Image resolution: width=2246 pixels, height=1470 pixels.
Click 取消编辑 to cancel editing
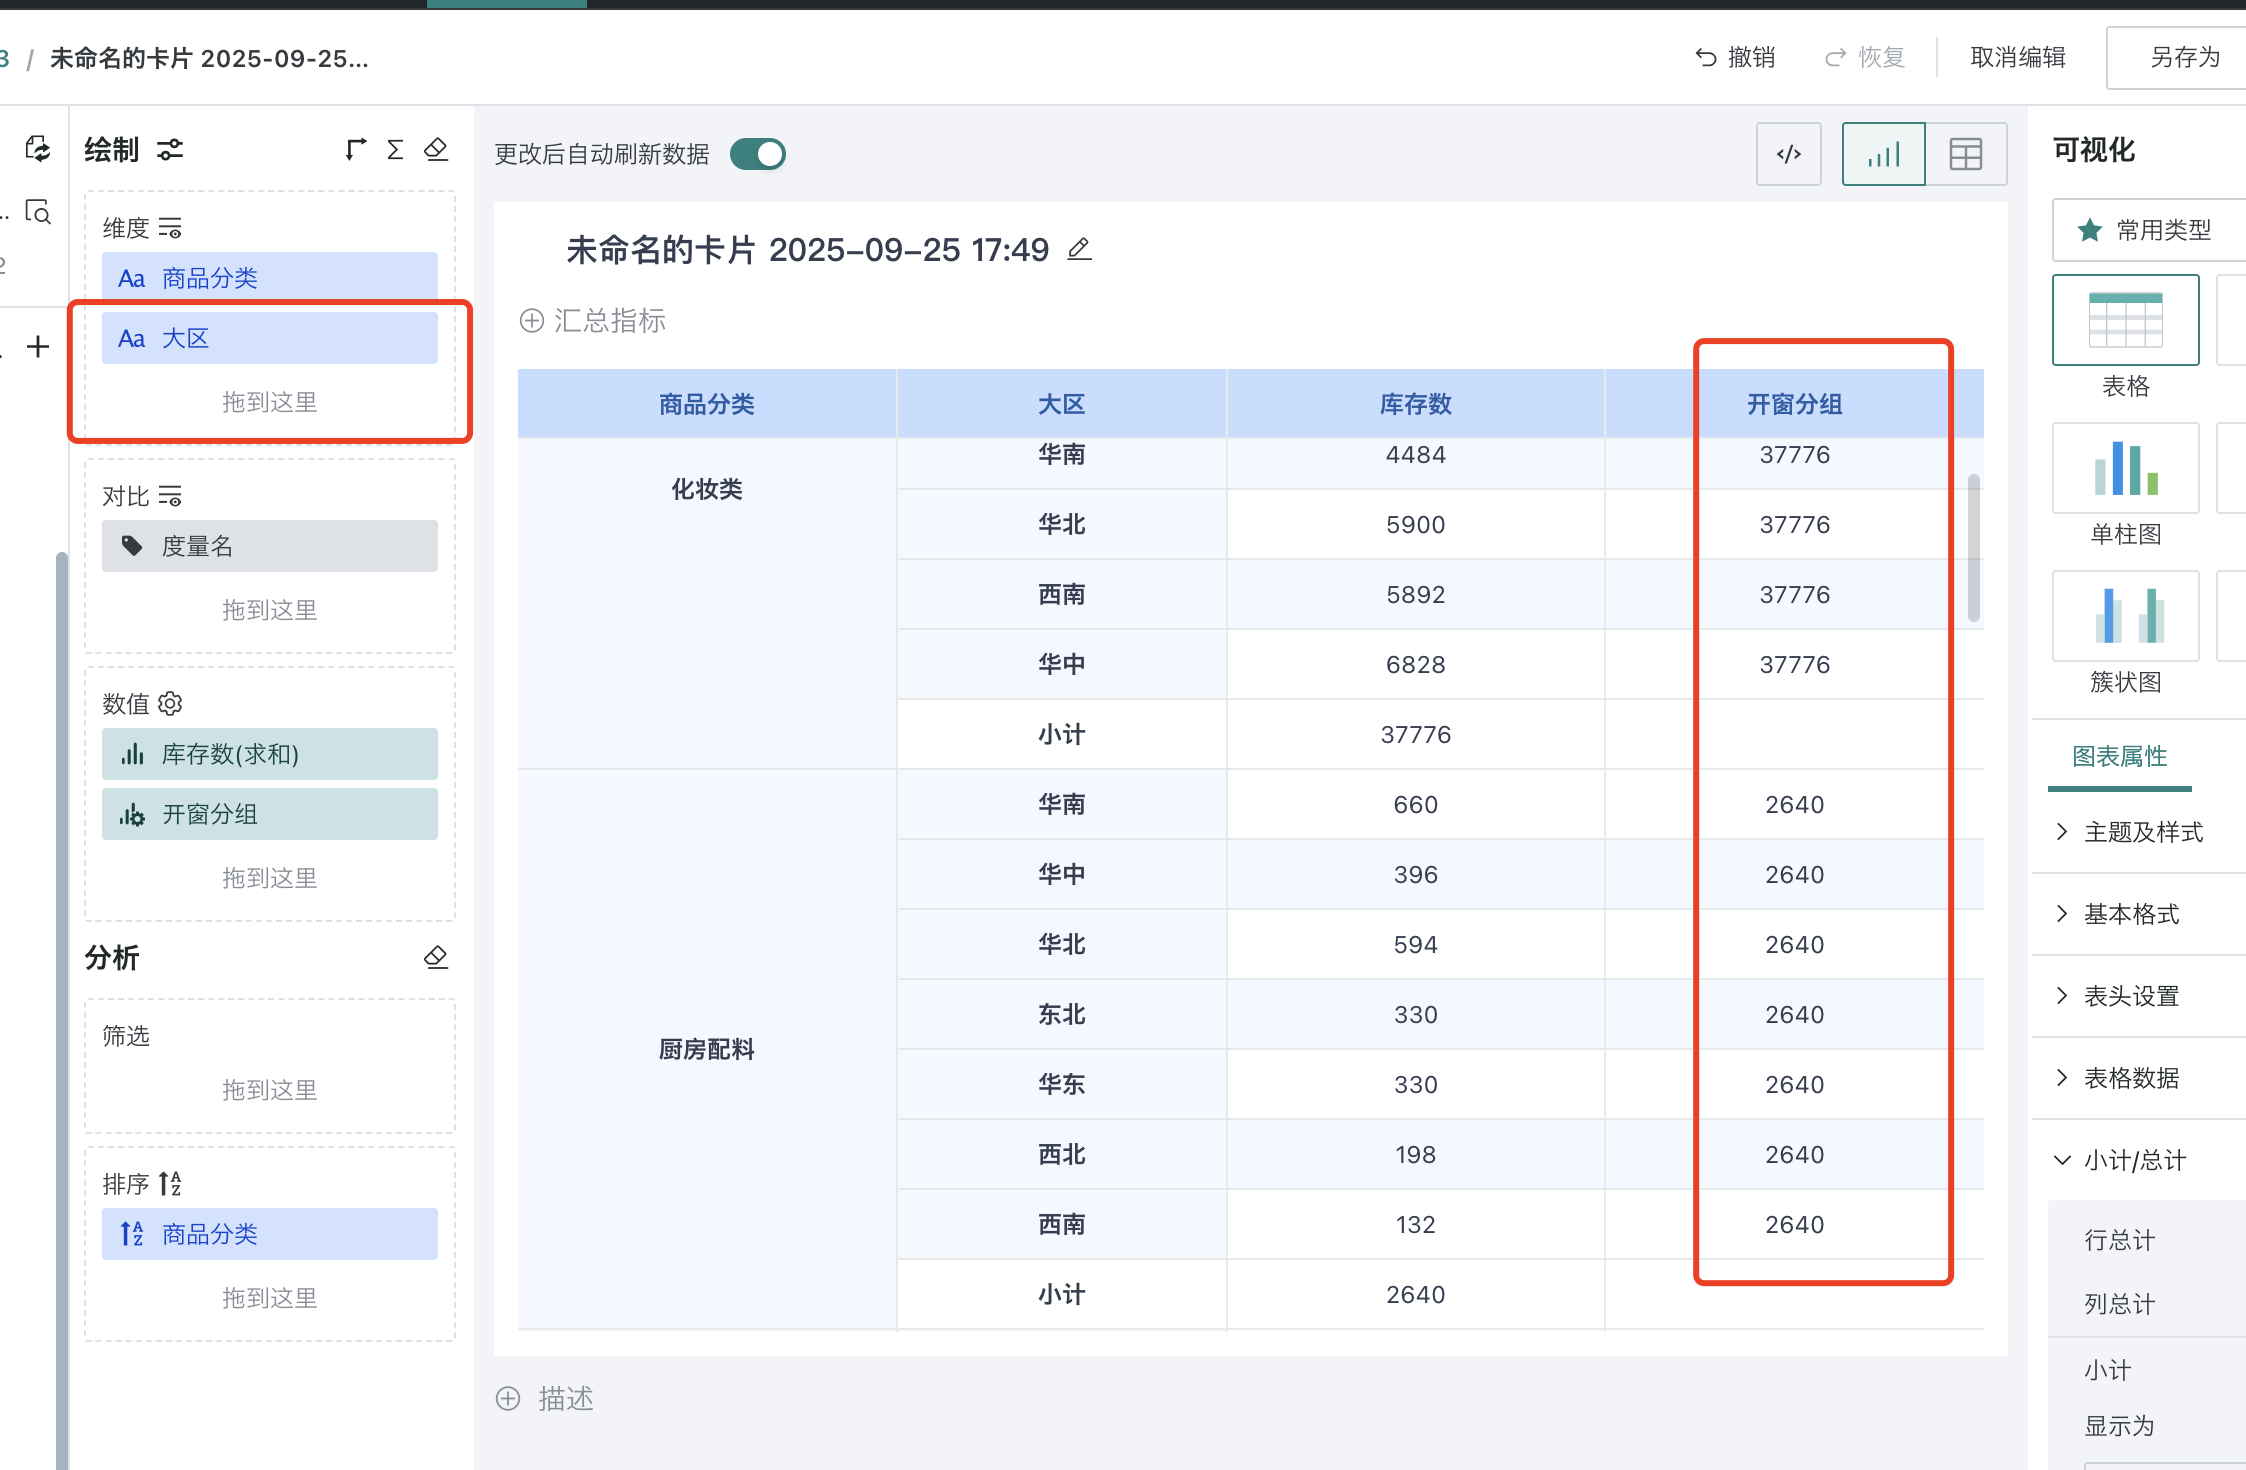[2017, 57]
